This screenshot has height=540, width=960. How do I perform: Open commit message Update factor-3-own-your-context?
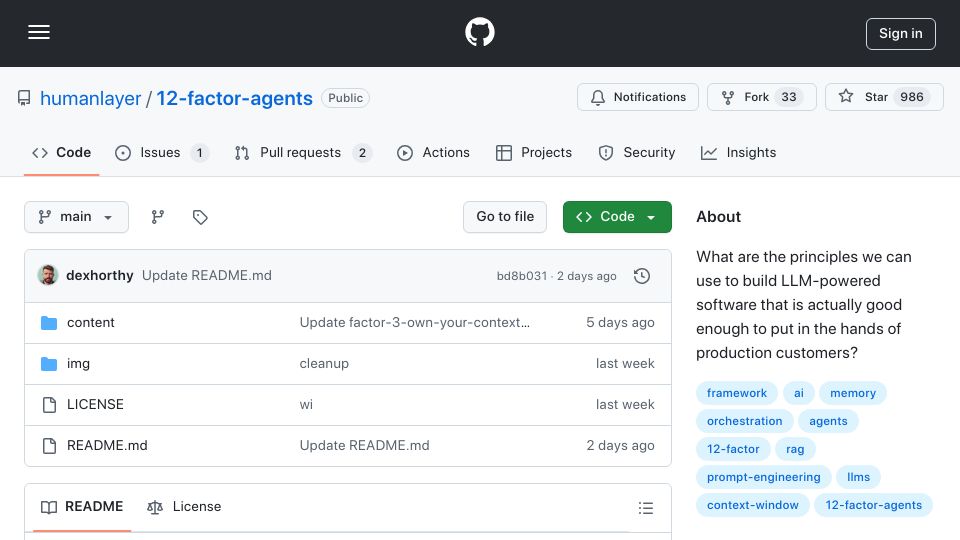[x=414, y=323]
